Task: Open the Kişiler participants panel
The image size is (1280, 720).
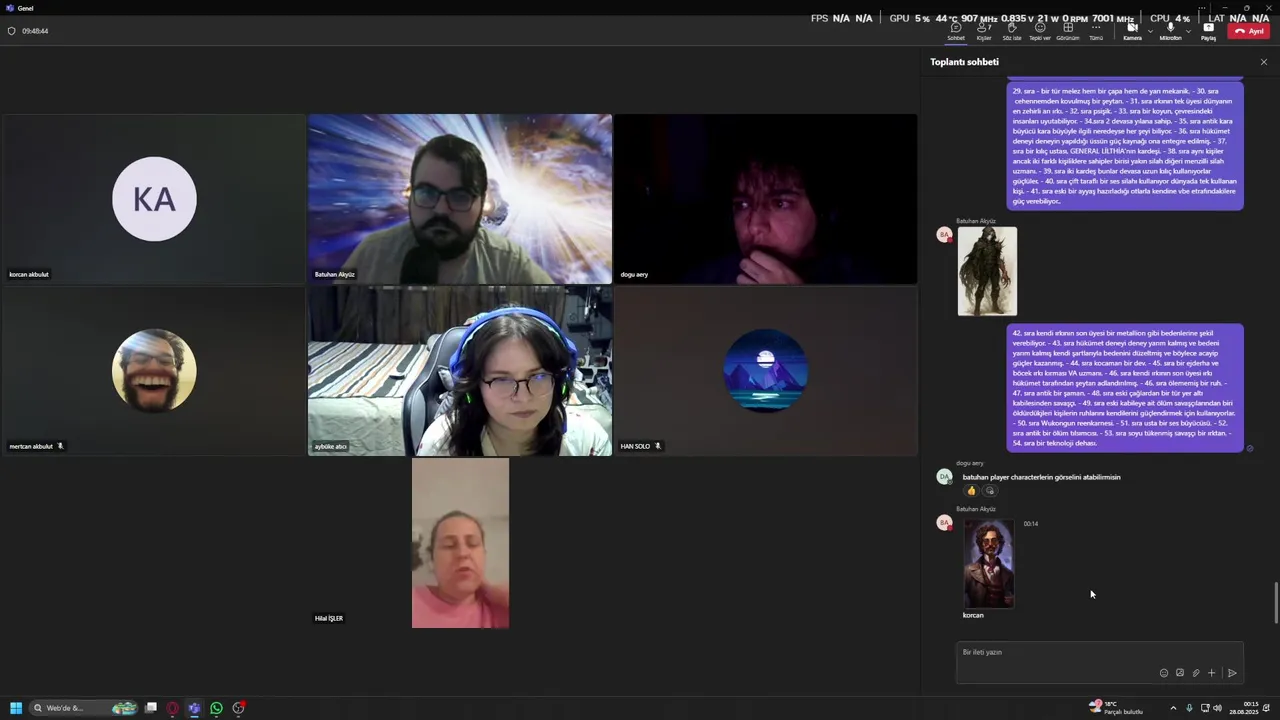Action: pyautogui.click(x=984, y=31)
